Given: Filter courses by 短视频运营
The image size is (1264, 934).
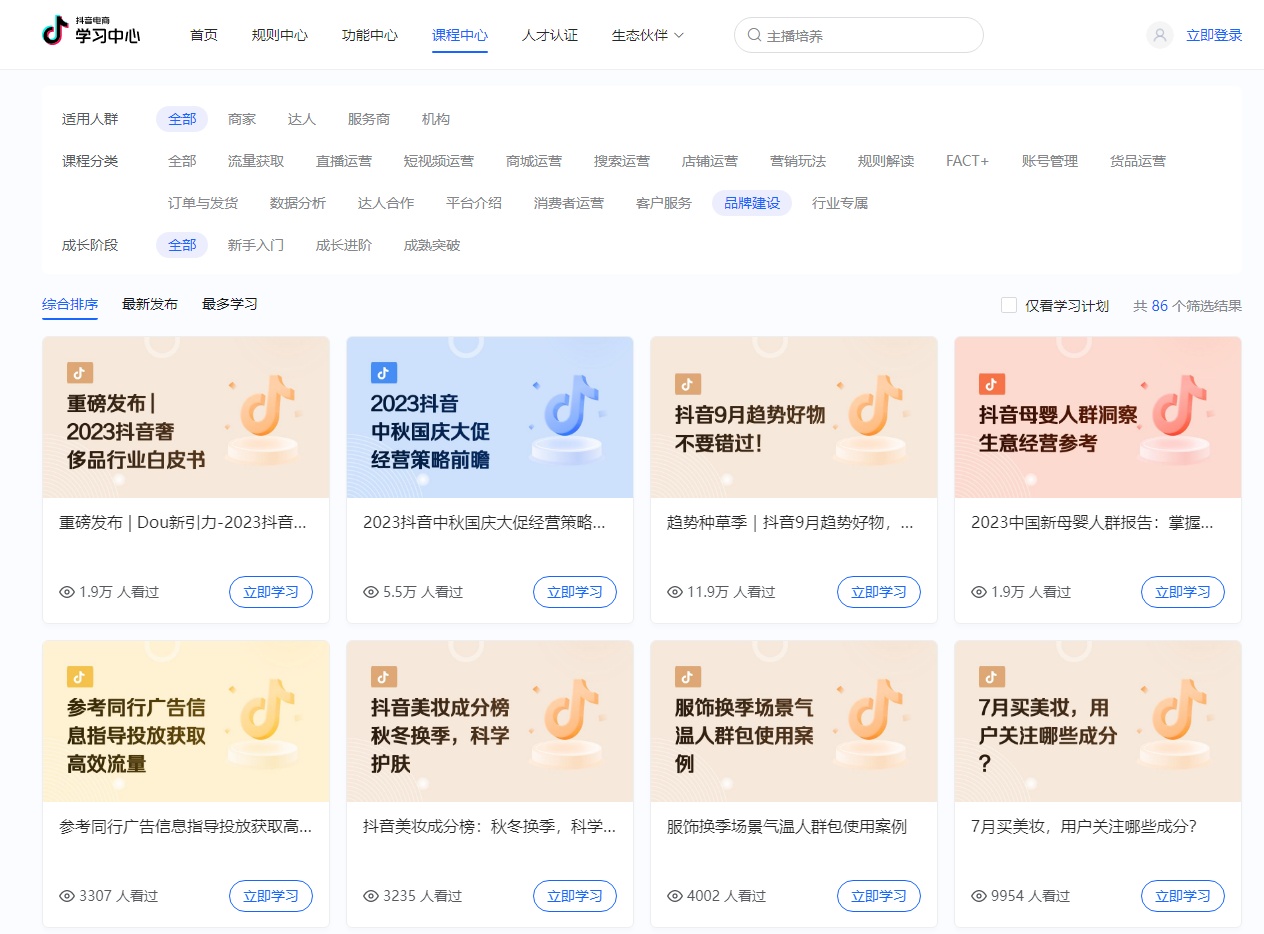Looking at the screenshot, I should 439,161.
